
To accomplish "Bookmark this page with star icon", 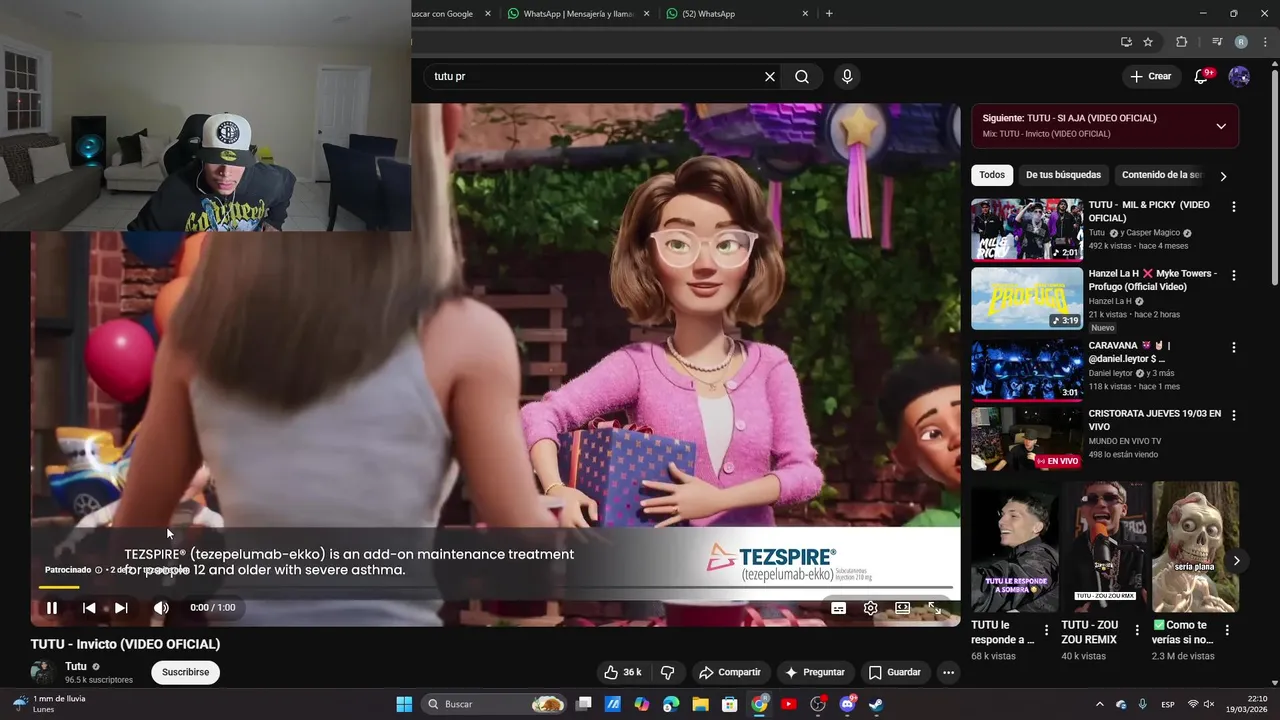I will (x=1148, y=42).
